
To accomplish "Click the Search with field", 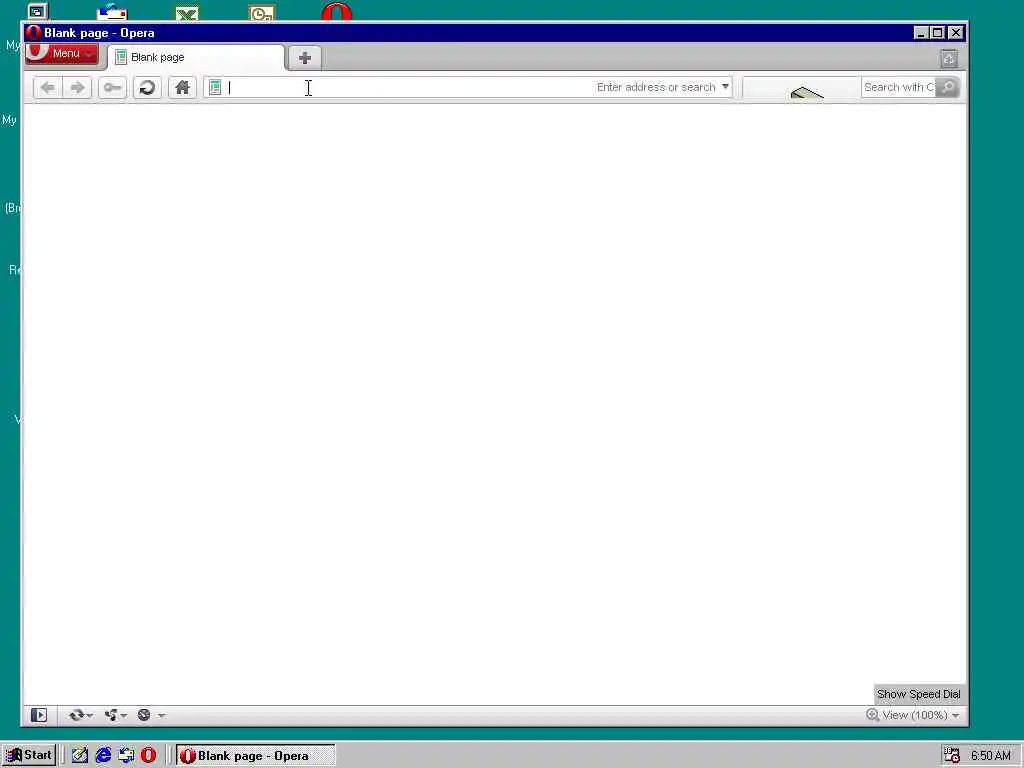I will 899,87.
